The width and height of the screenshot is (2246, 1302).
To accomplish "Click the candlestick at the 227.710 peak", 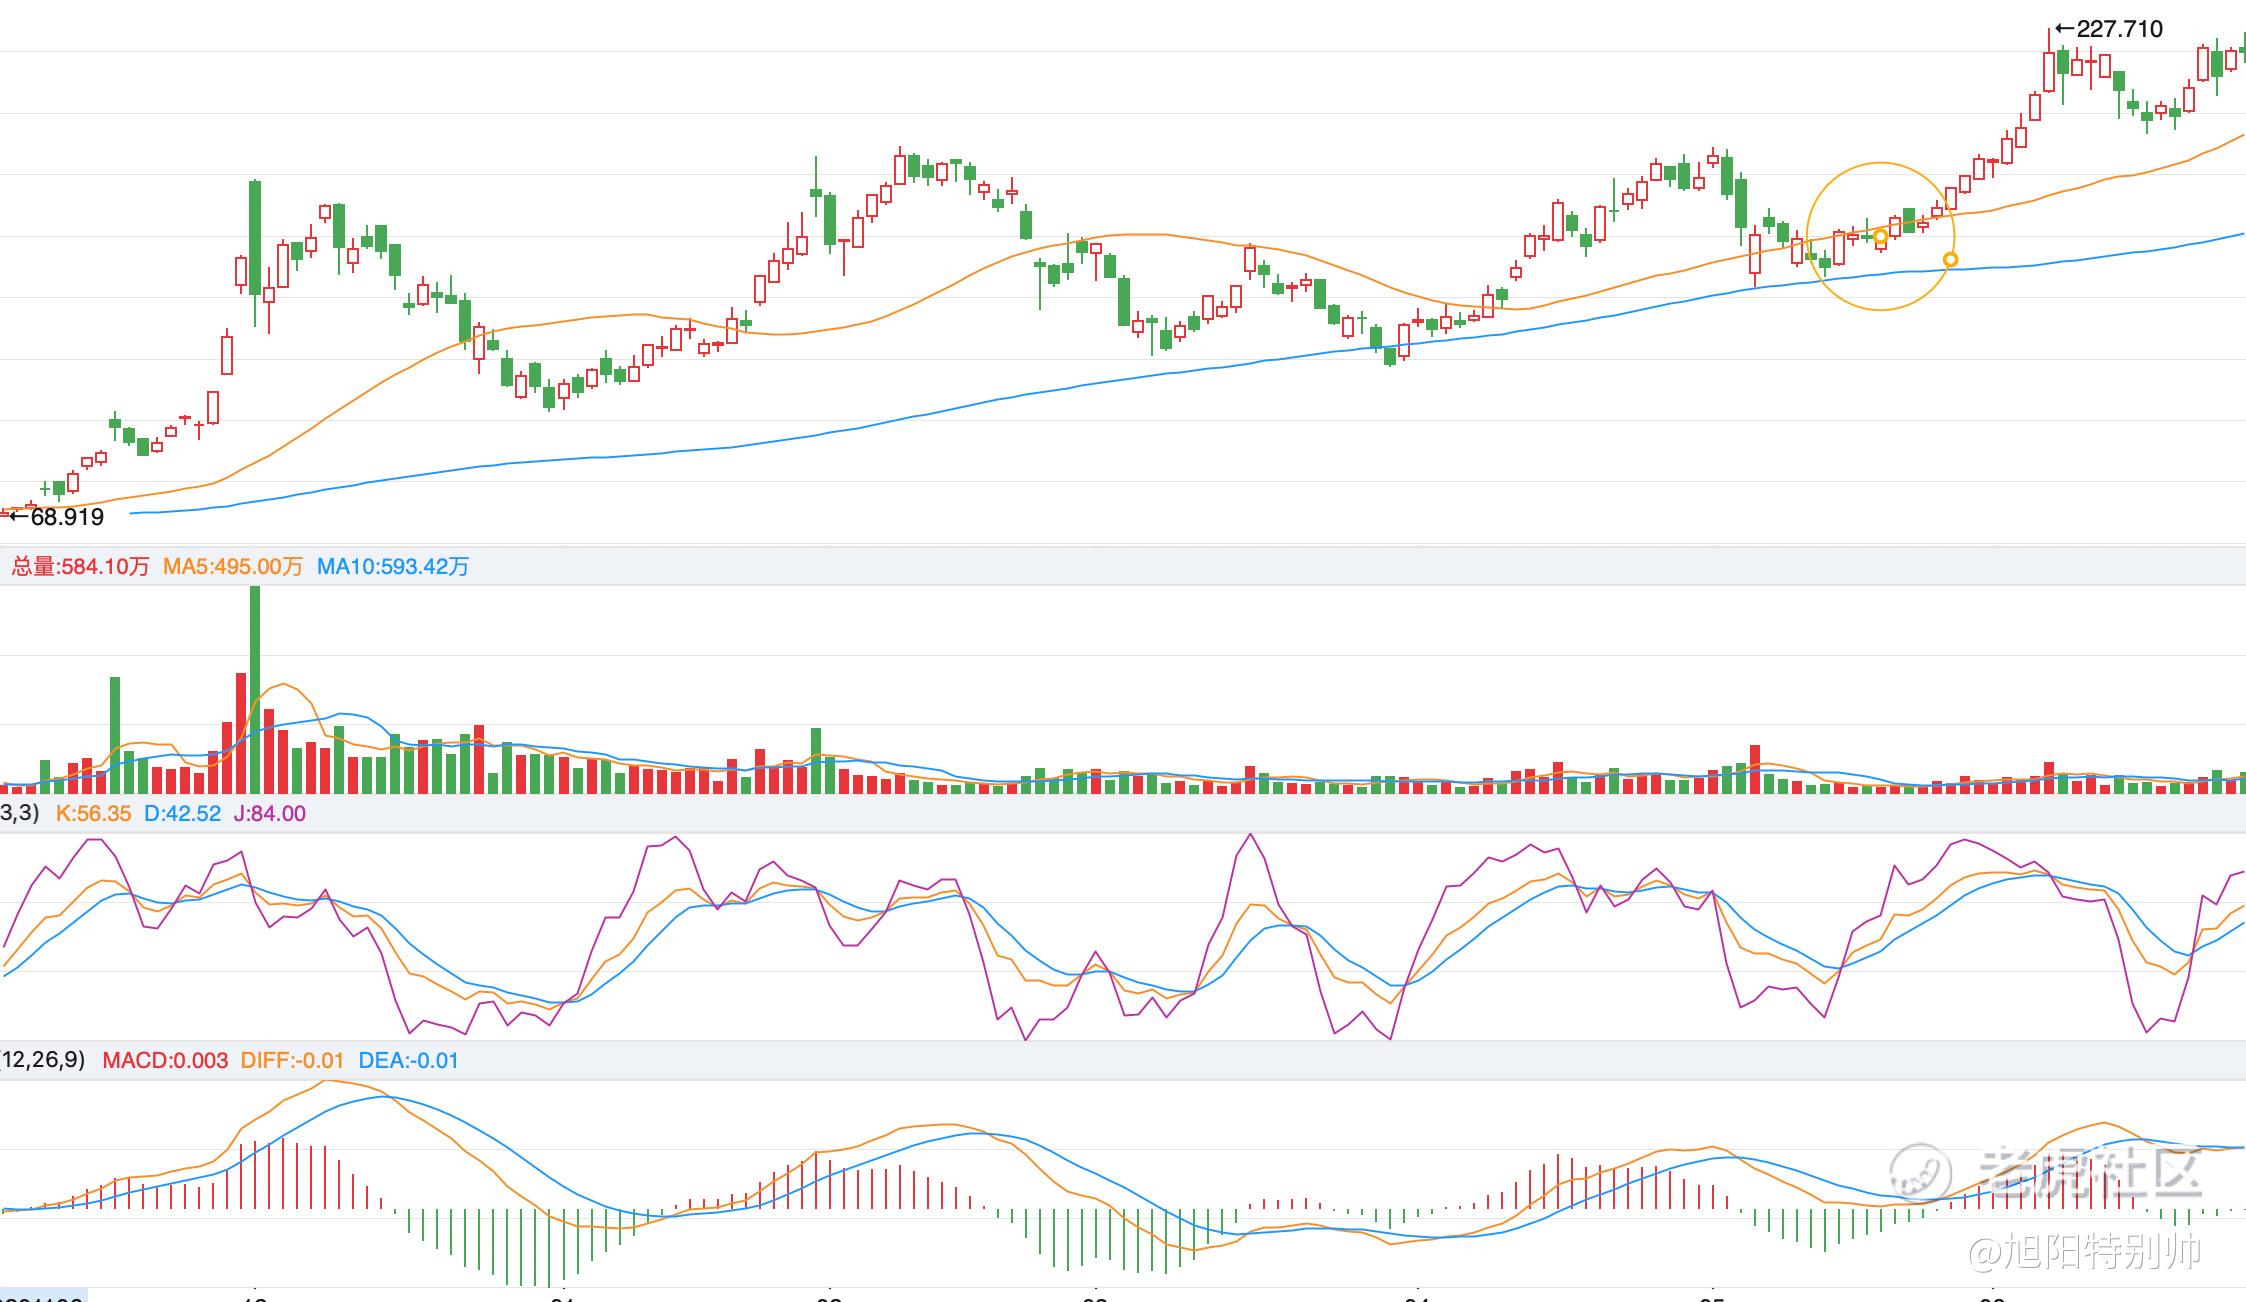I will (x=2048, y=72).
